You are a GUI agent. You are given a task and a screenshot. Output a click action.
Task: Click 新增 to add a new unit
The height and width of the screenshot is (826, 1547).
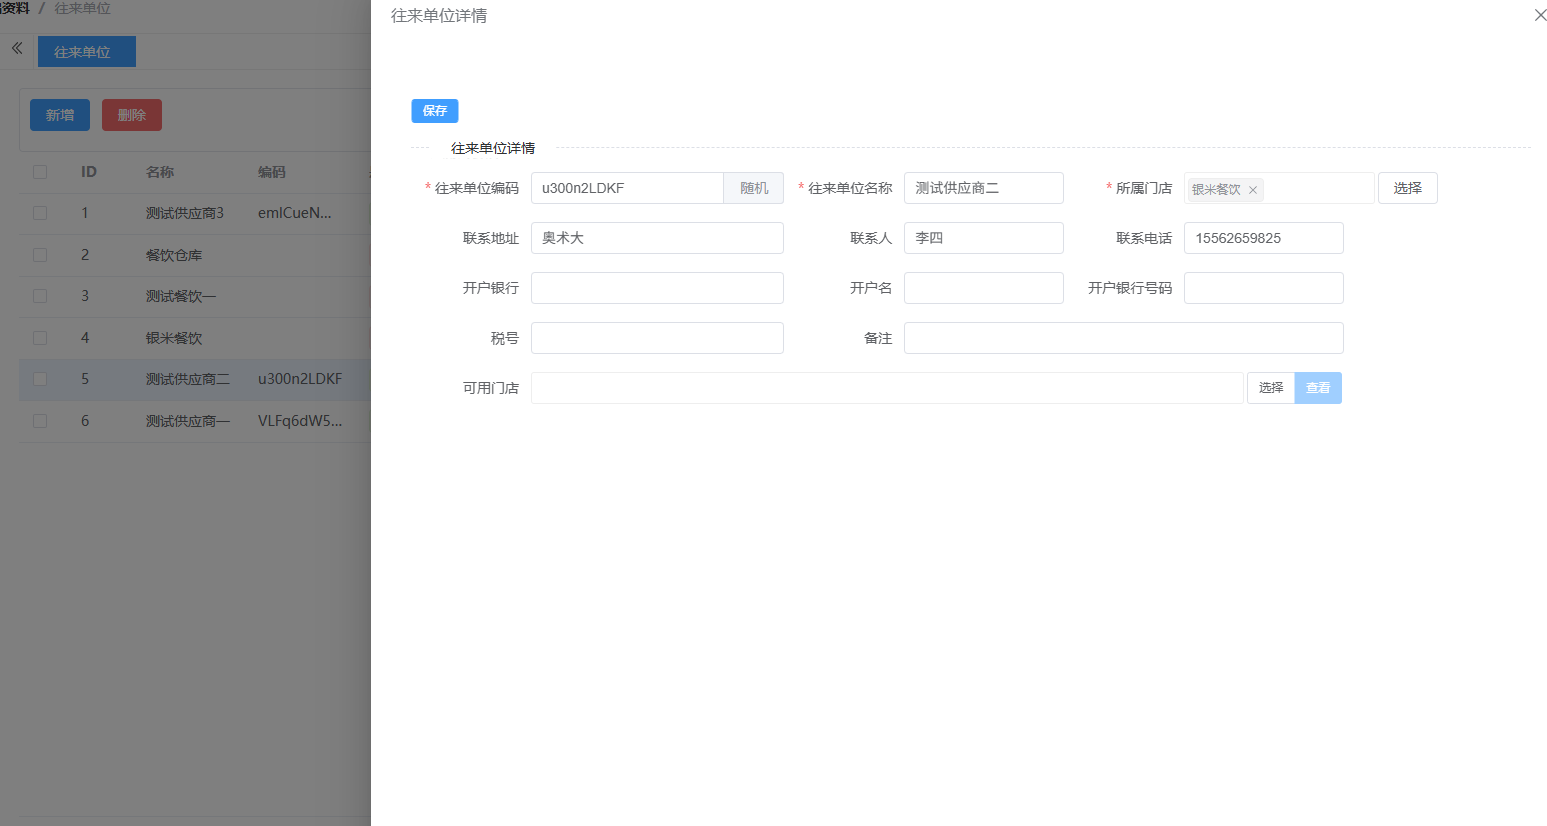(60, 115)
